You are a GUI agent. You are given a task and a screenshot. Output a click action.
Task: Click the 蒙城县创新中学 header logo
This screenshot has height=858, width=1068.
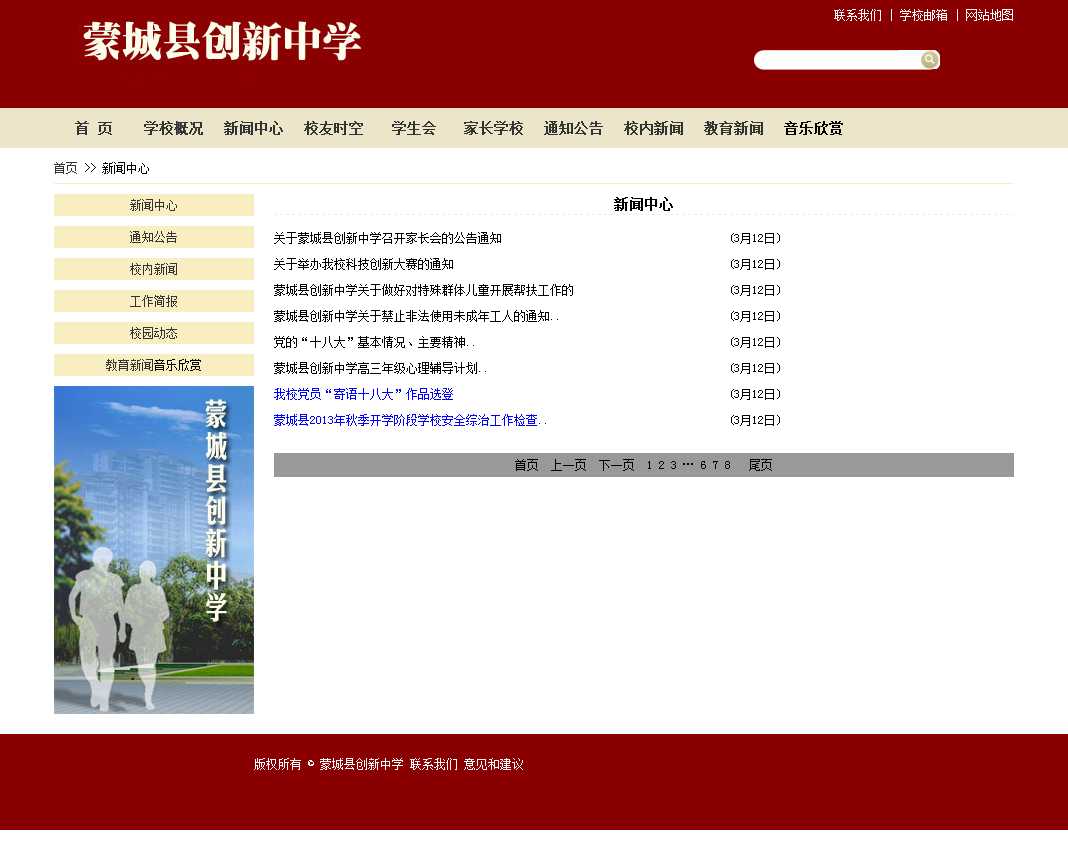(x=222, y=42)
